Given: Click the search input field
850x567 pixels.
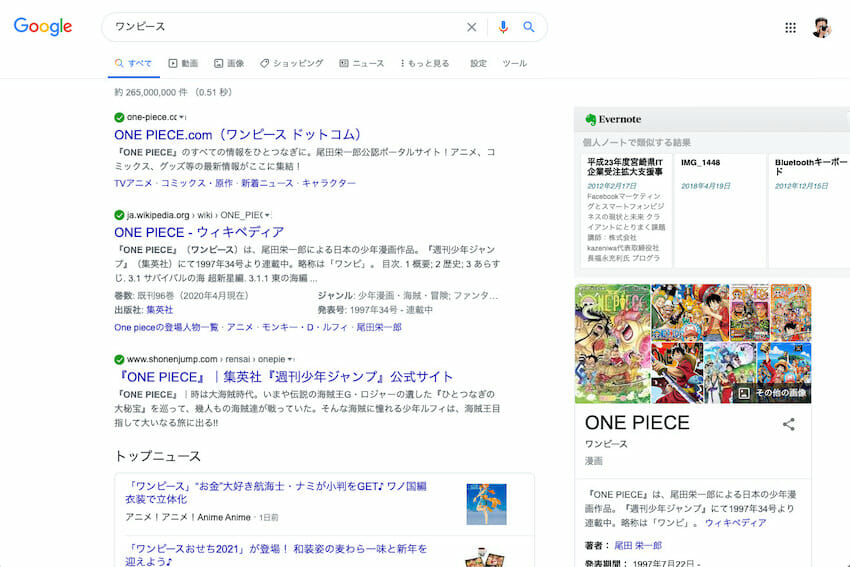Looking at the screenshot, I should pos(285,27).
